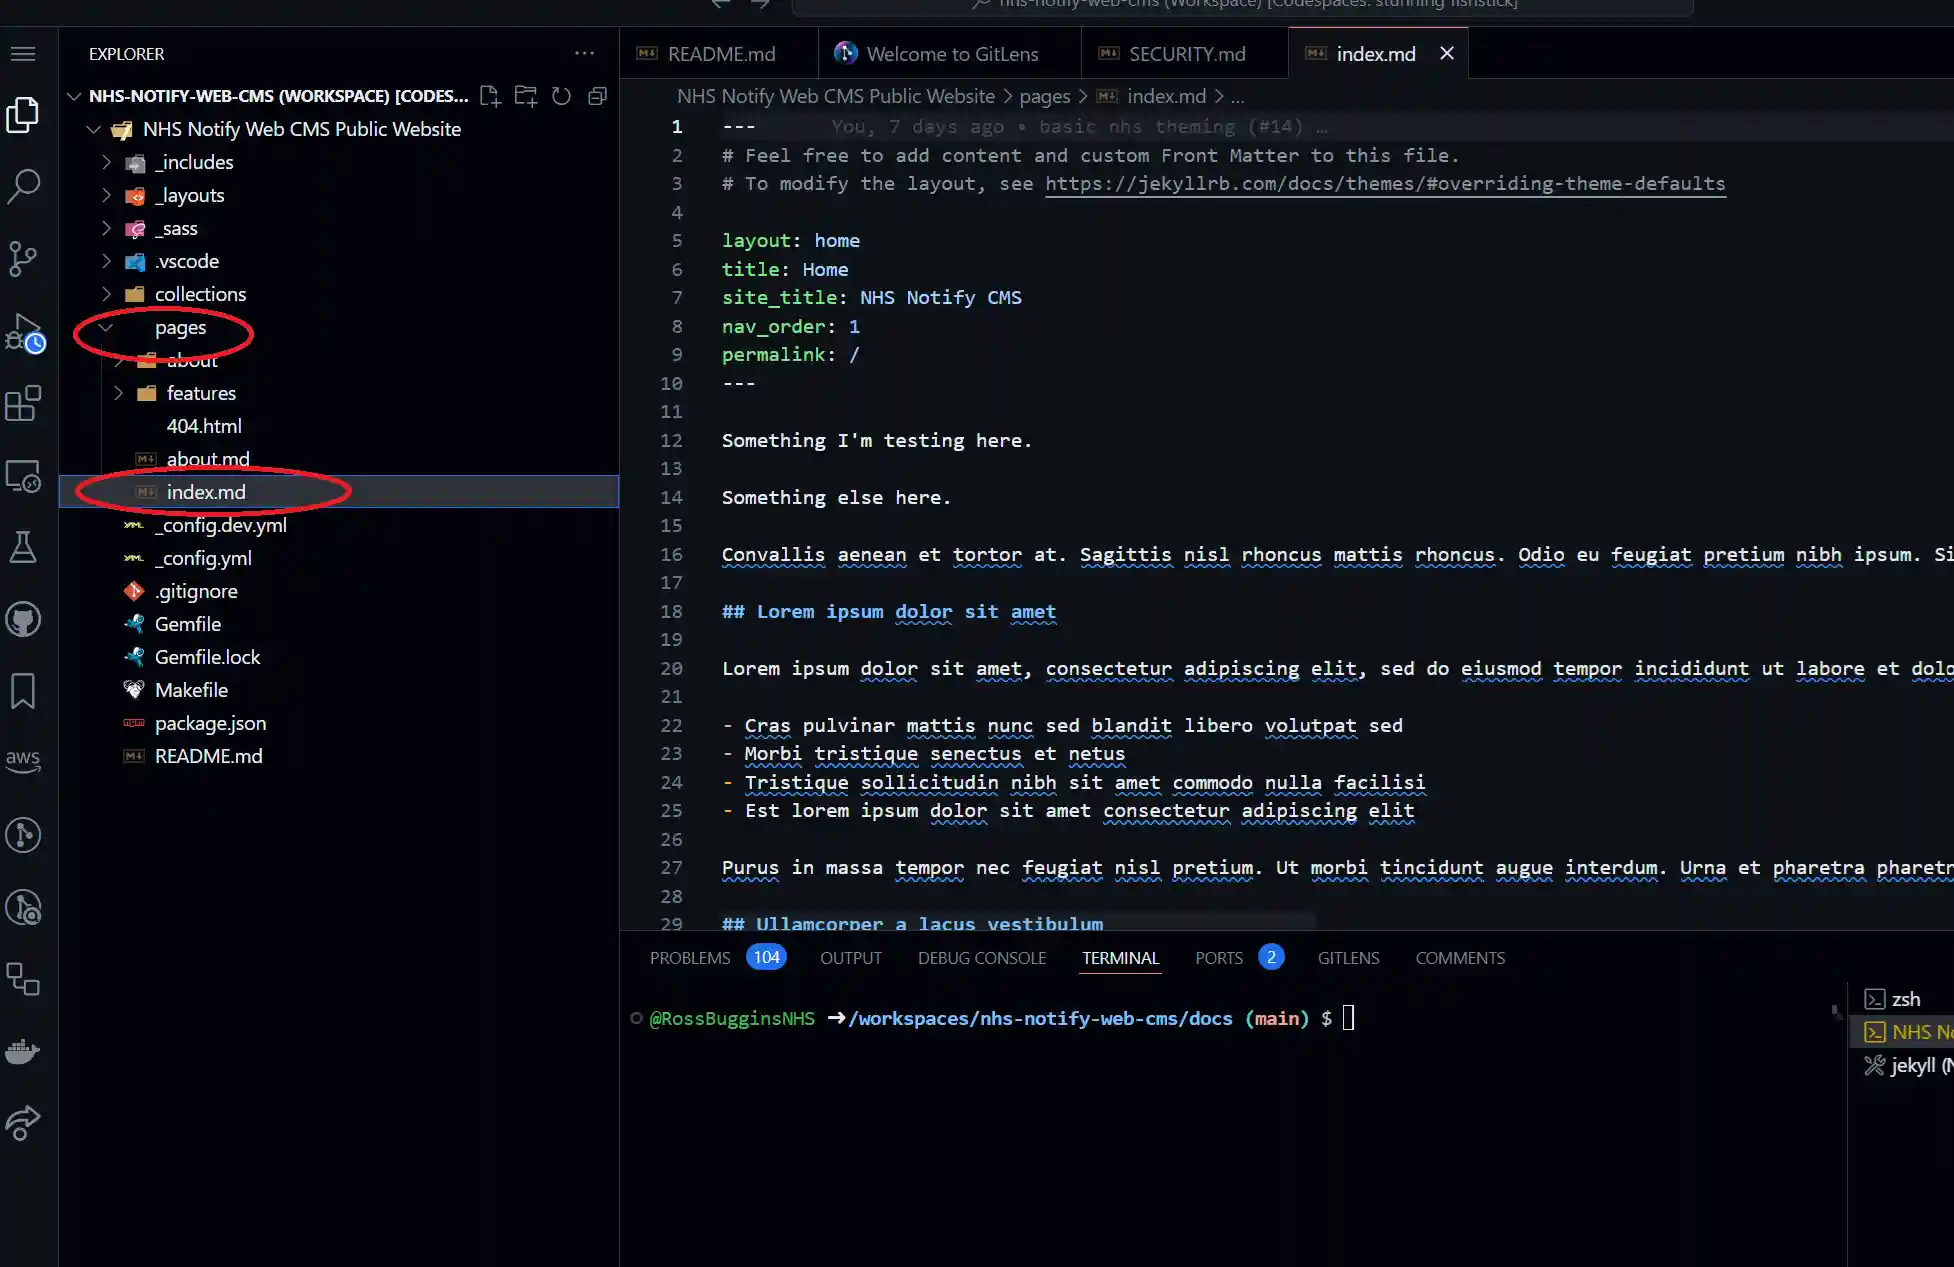
Task: Select the zsh terminal session
Action: (x=1904, y=999)
